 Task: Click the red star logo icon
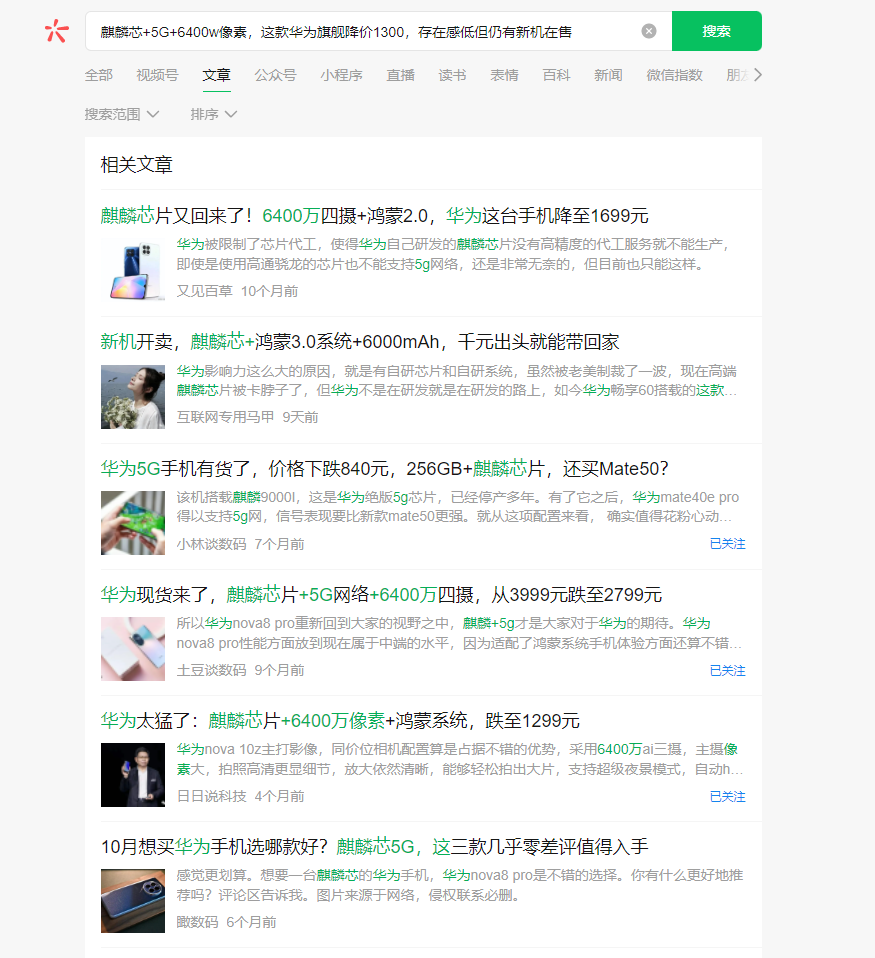point(56,31)
